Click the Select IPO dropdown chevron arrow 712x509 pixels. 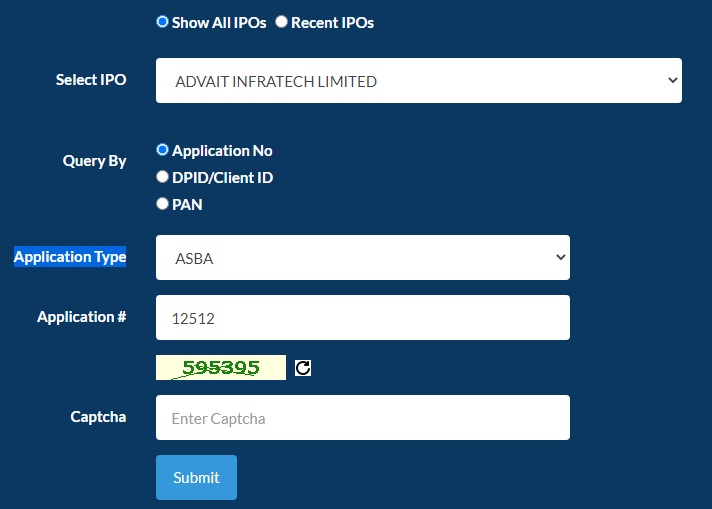tap(671, 81)
